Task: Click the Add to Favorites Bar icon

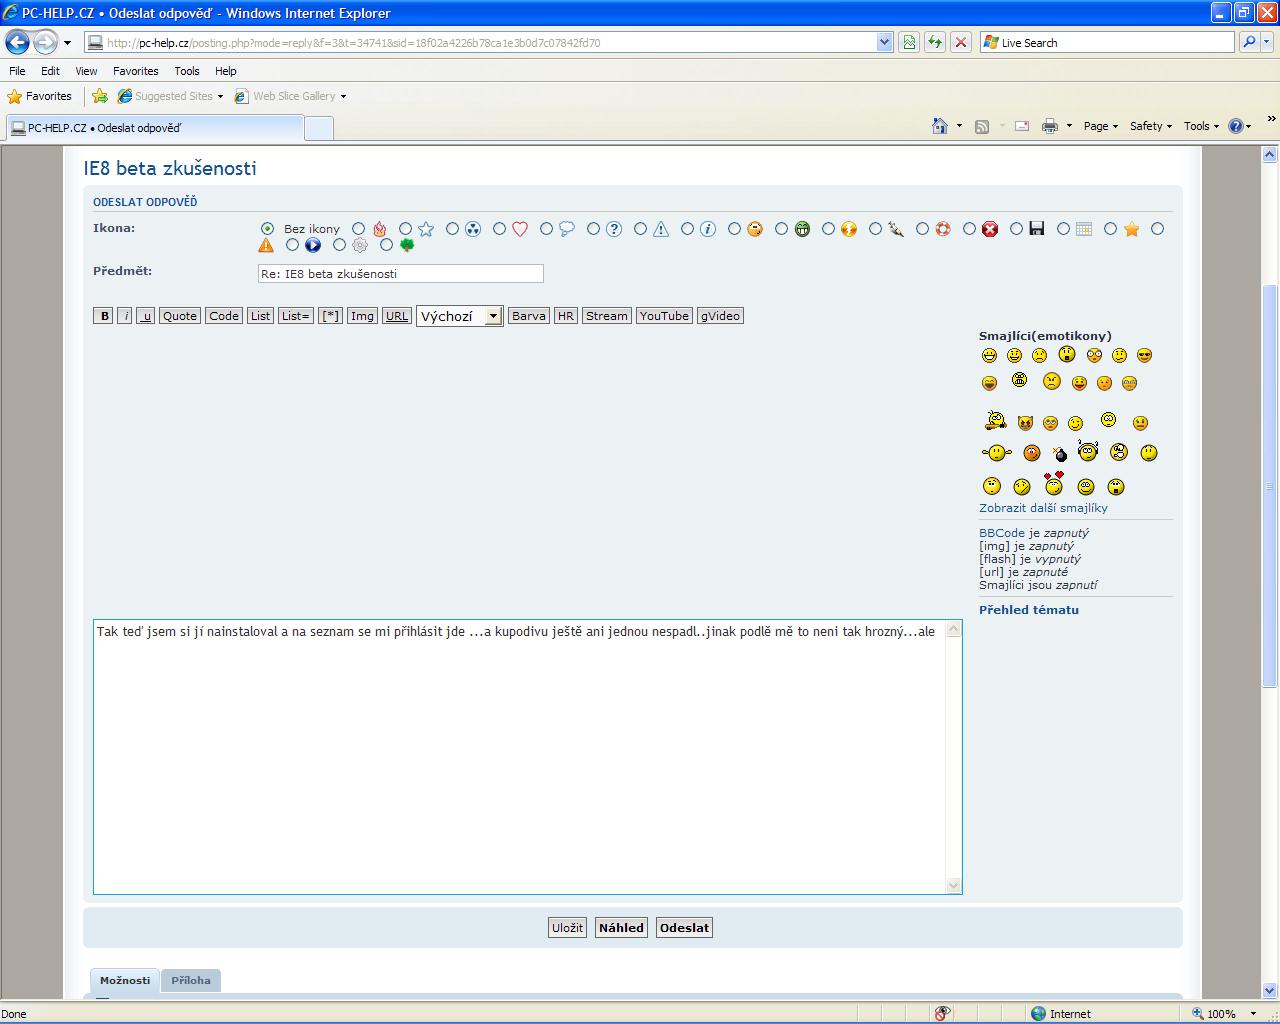Action: tap(100, 96)
